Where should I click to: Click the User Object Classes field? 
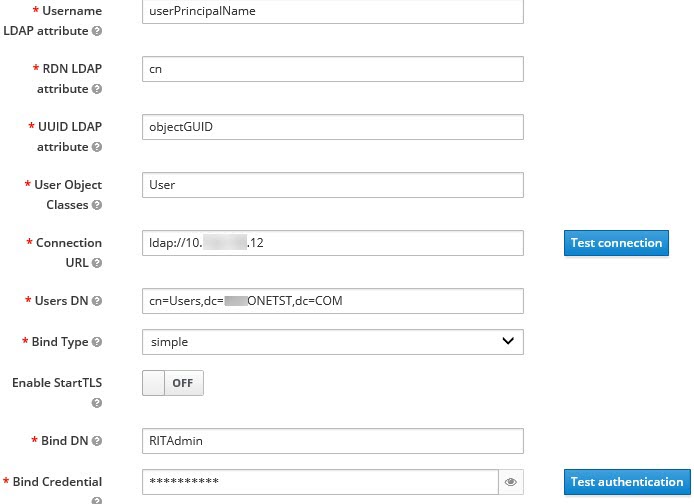pos(333,185)
